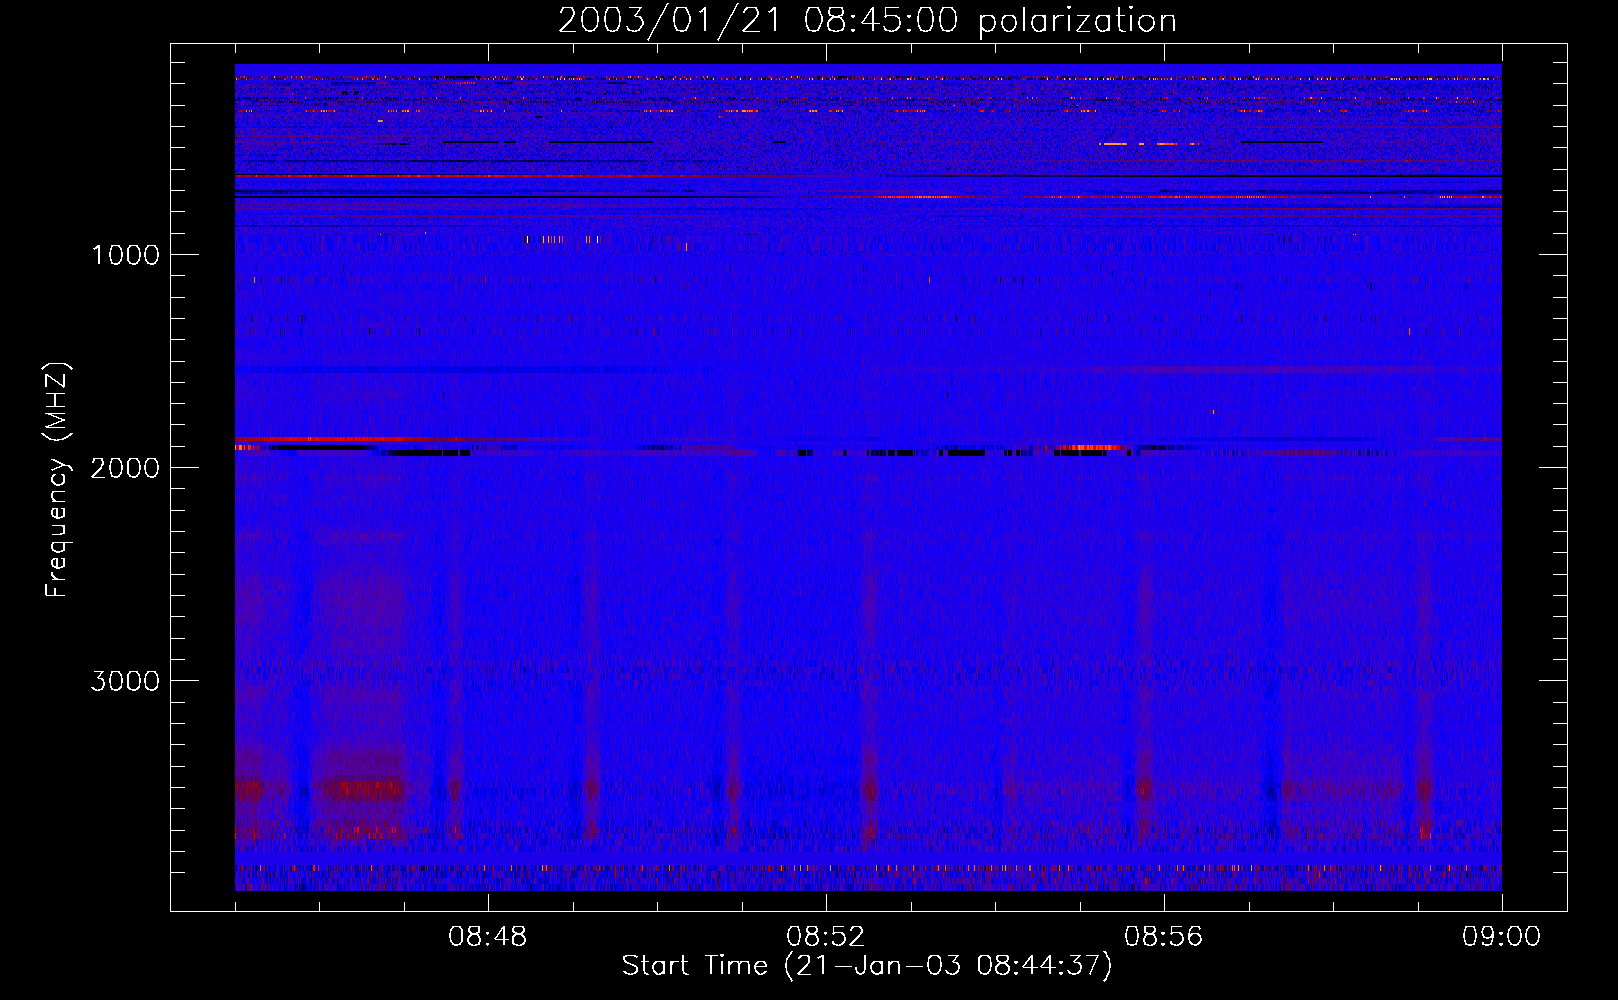The height and width of the screenshot is (1000, 1618).
Task: Select the 2000 frequency axis label
Action: click(125, 468)
